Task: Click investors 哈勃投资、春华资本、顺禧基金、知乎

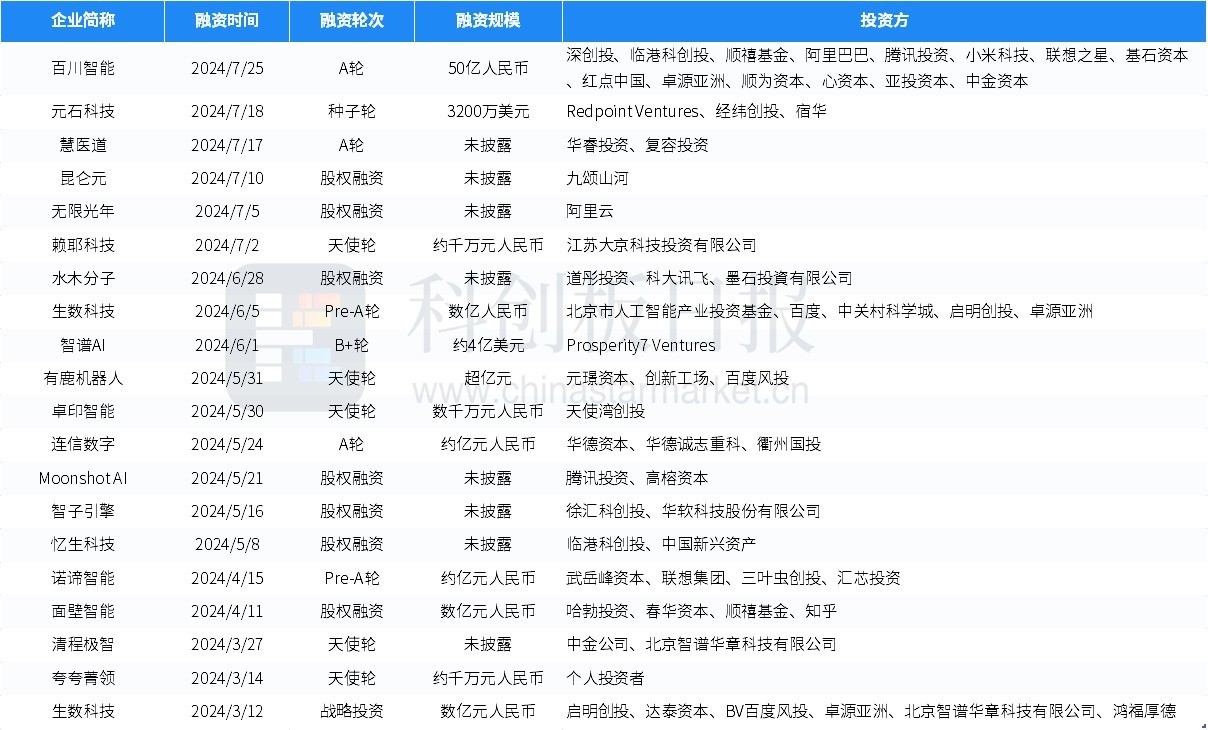Action: [701, 611]
